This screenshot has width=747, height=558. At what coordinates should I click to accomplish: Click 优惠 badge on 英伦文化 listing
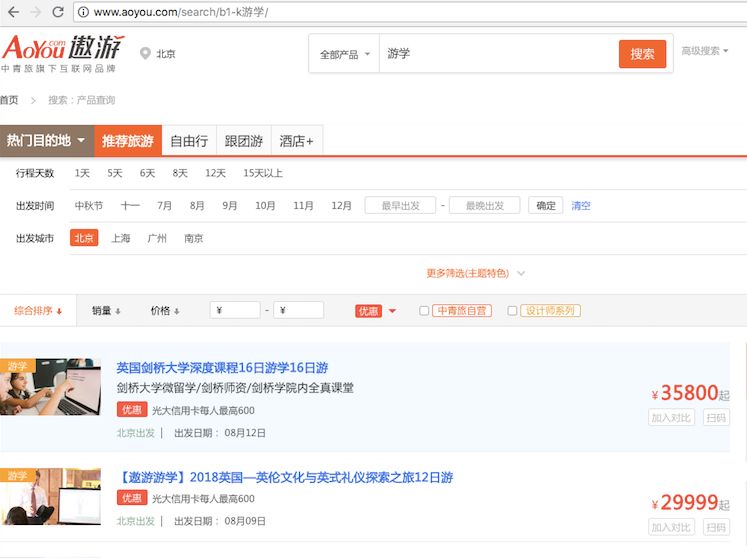(132, 498)
